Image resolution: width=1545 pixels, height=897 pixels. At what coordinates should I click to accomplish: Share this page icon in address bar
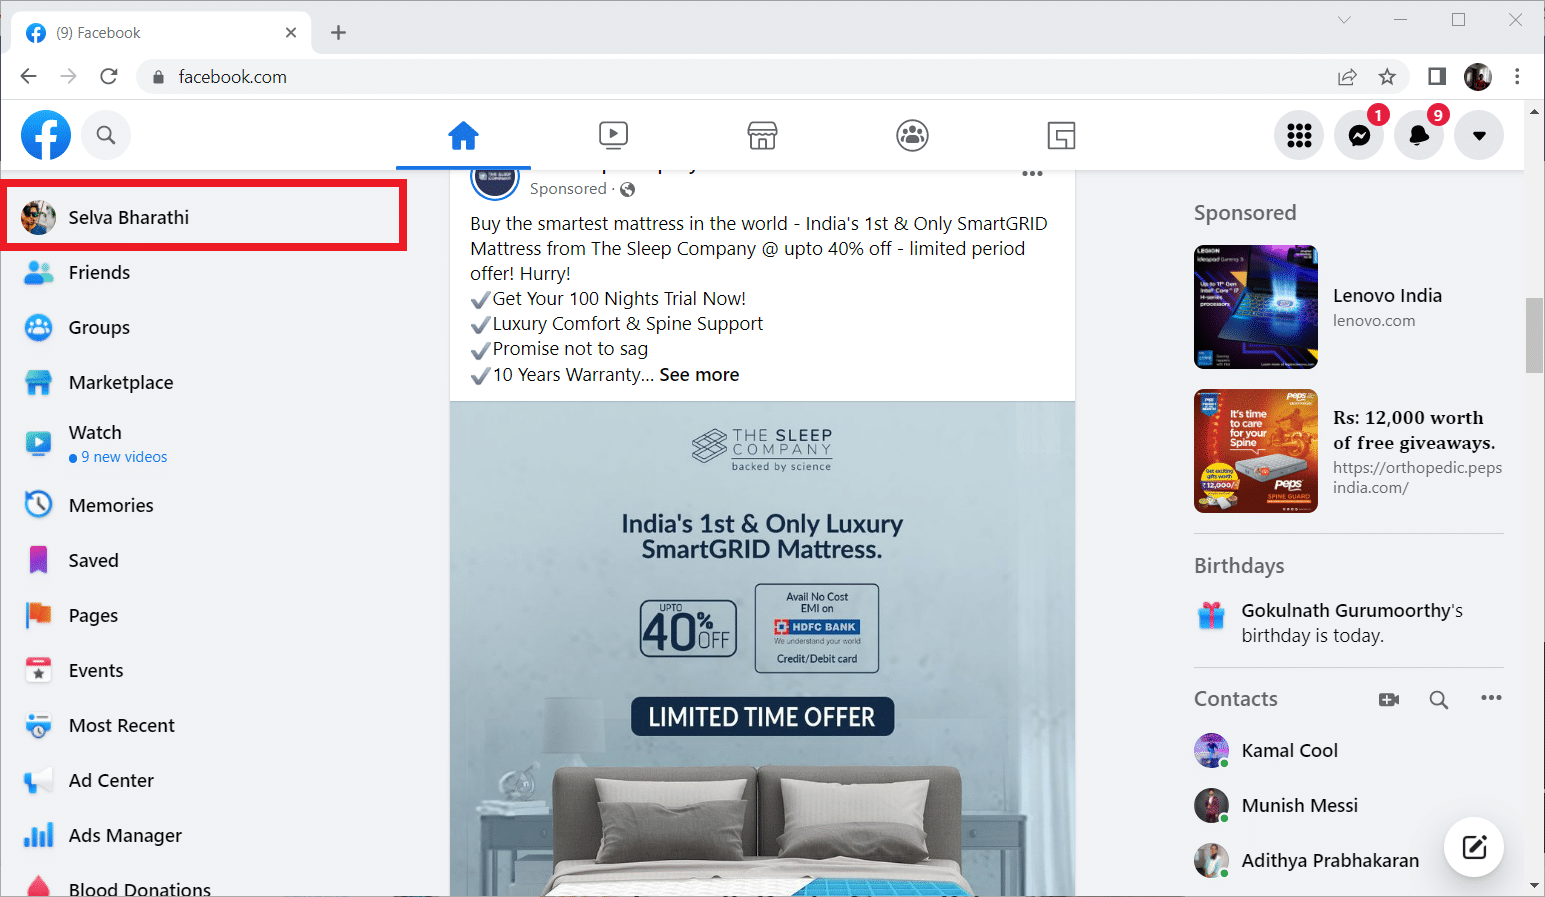coord(1347,77)
